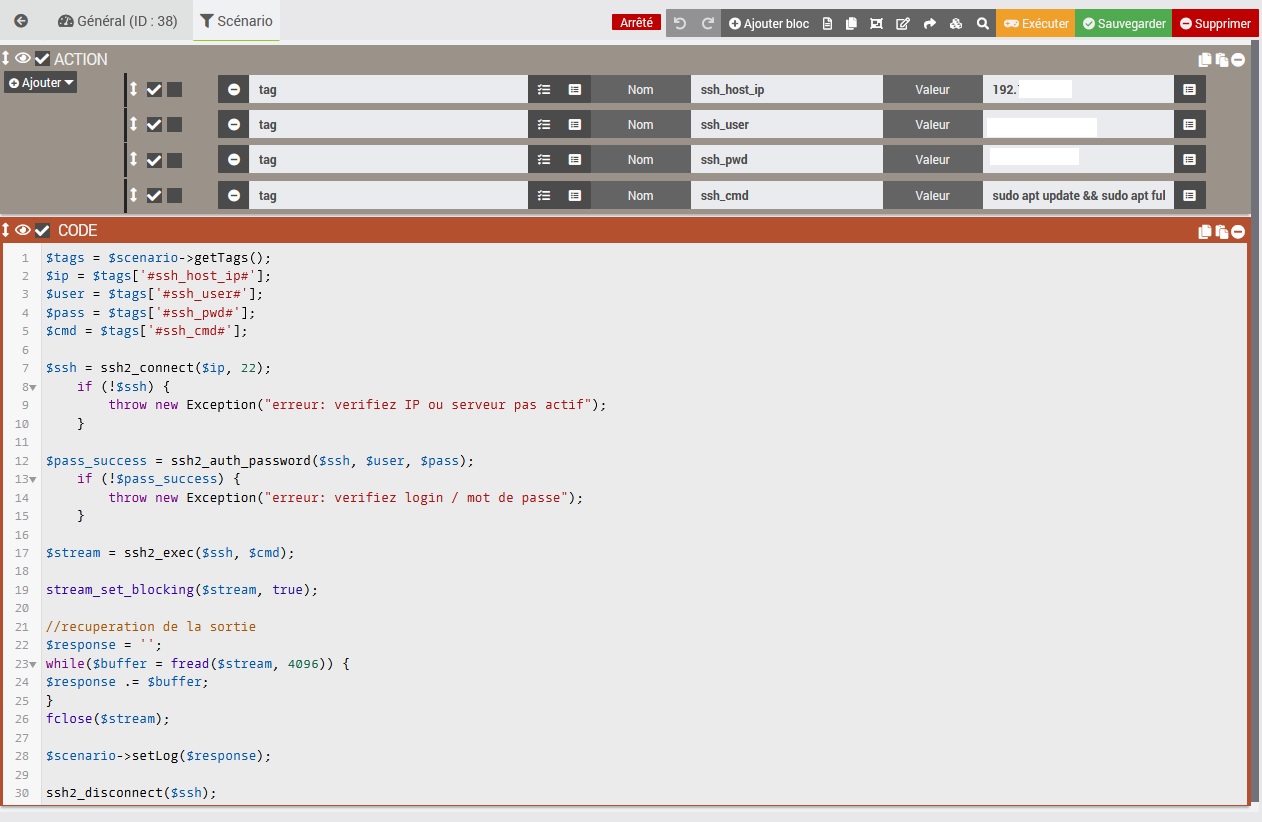The width and height of the screenshot is (1262, 822).
Task: Select the Scénario tab
Action: point(236,21)
